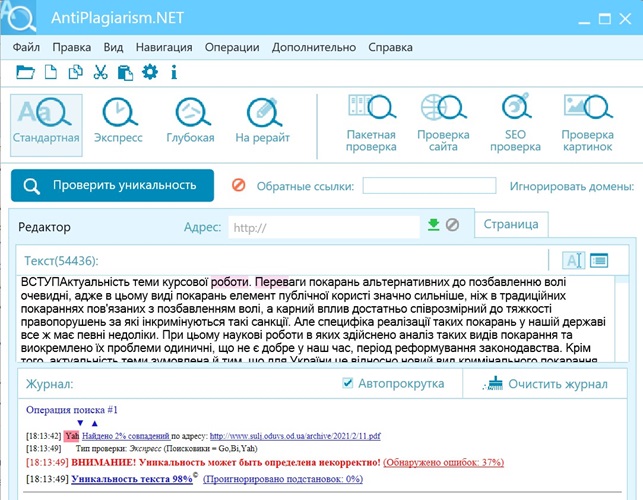
Task: Show program info via the i icon
Action: (x=174, y=72)
